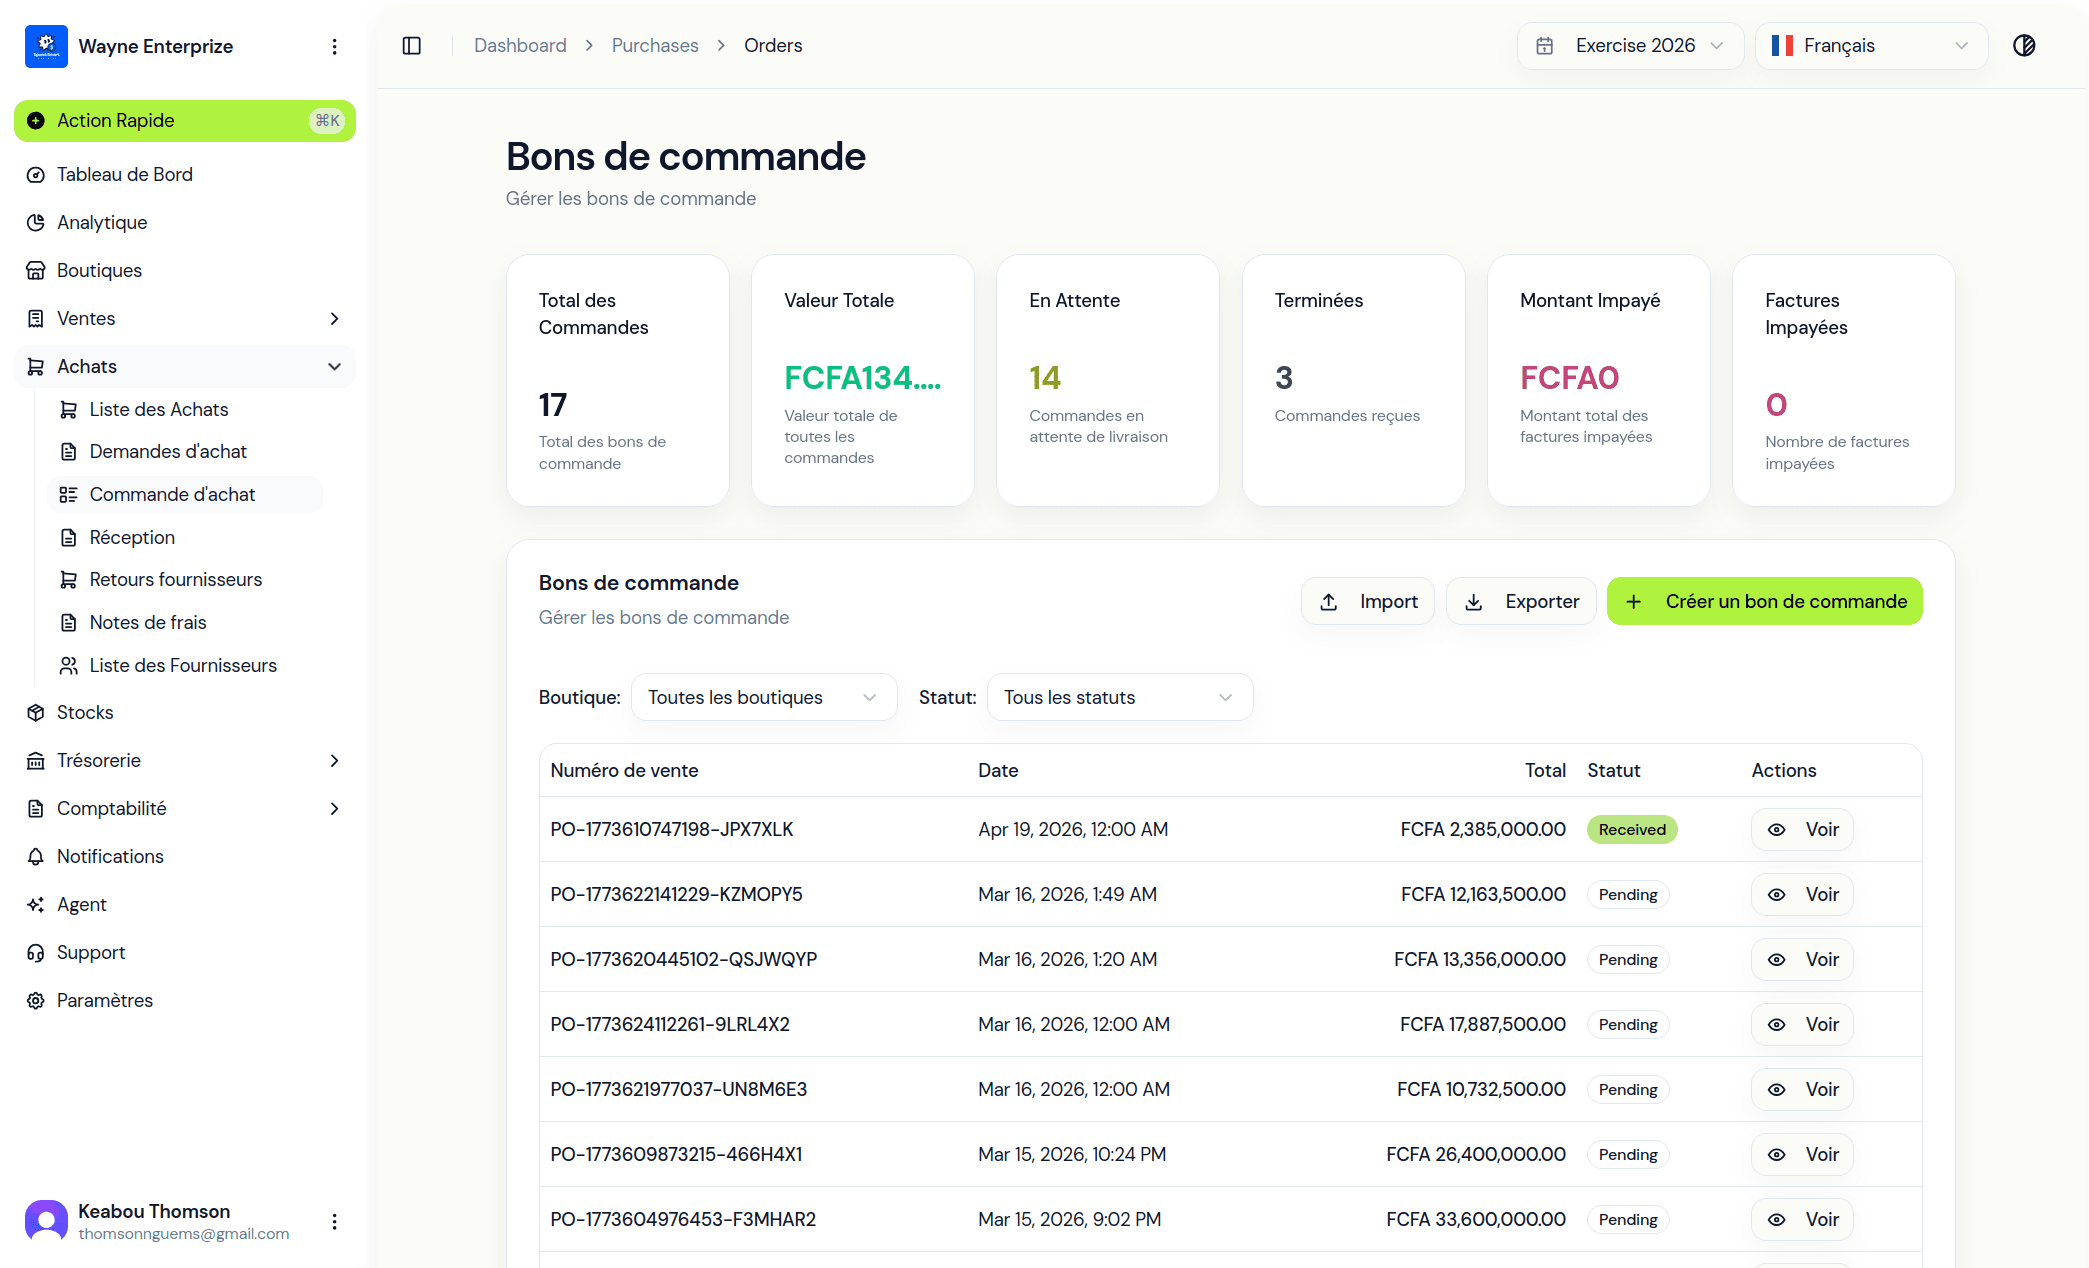Click the Wayne Enterprize logo icon
Image resolution: width=2089 pixels, height=1268 pixels.
coord(46,46)
